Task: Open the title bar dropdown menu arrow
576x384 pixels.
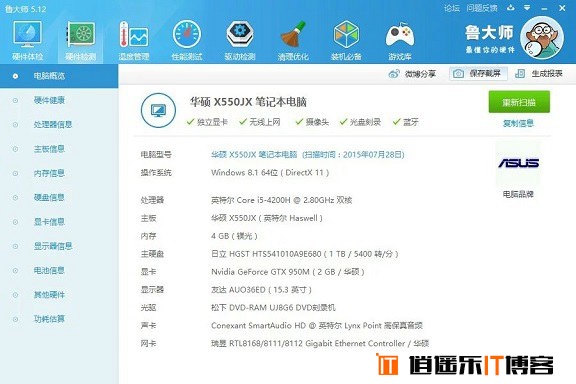Action: click(x=527, y=7)
